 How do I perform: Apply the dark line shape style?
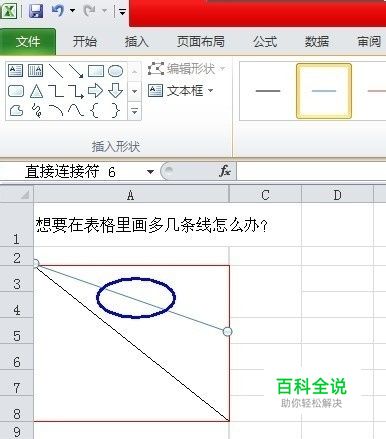[x=268, y=91]
